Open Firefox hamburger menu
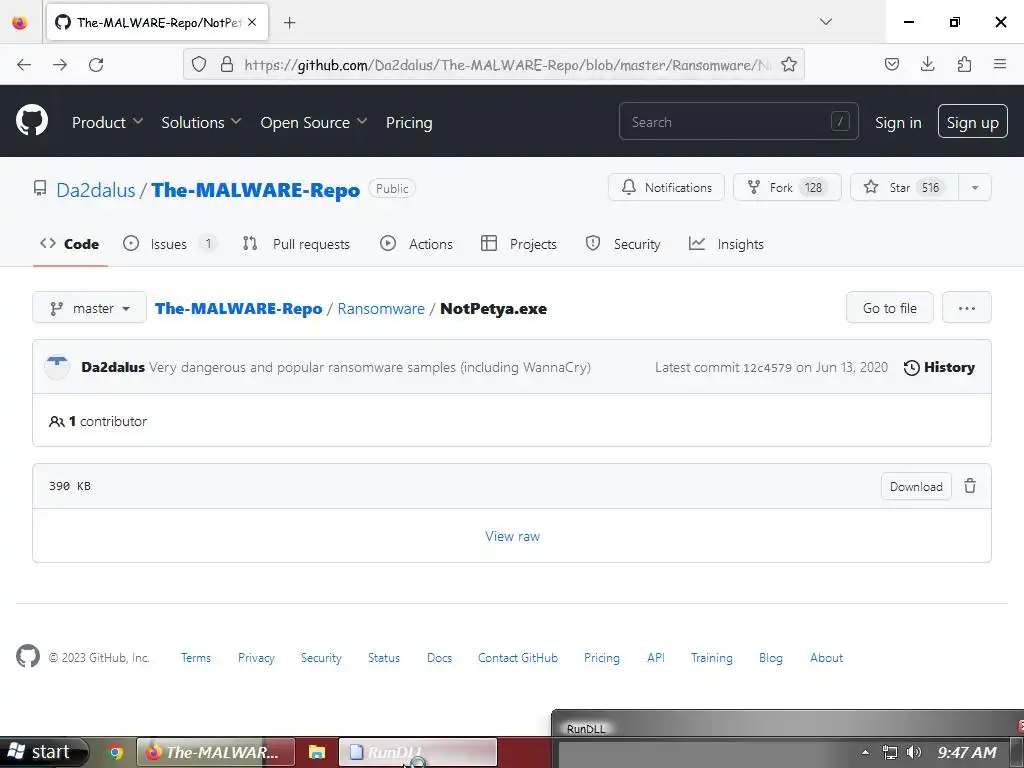 1000,64
